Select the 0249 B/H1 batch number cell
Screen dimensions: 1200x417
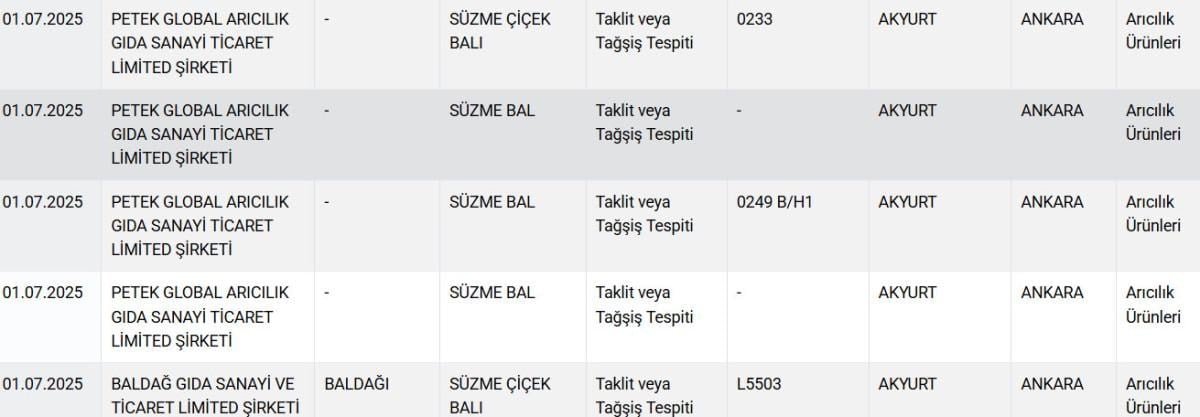pyautogui.click(x=774, y=202)
